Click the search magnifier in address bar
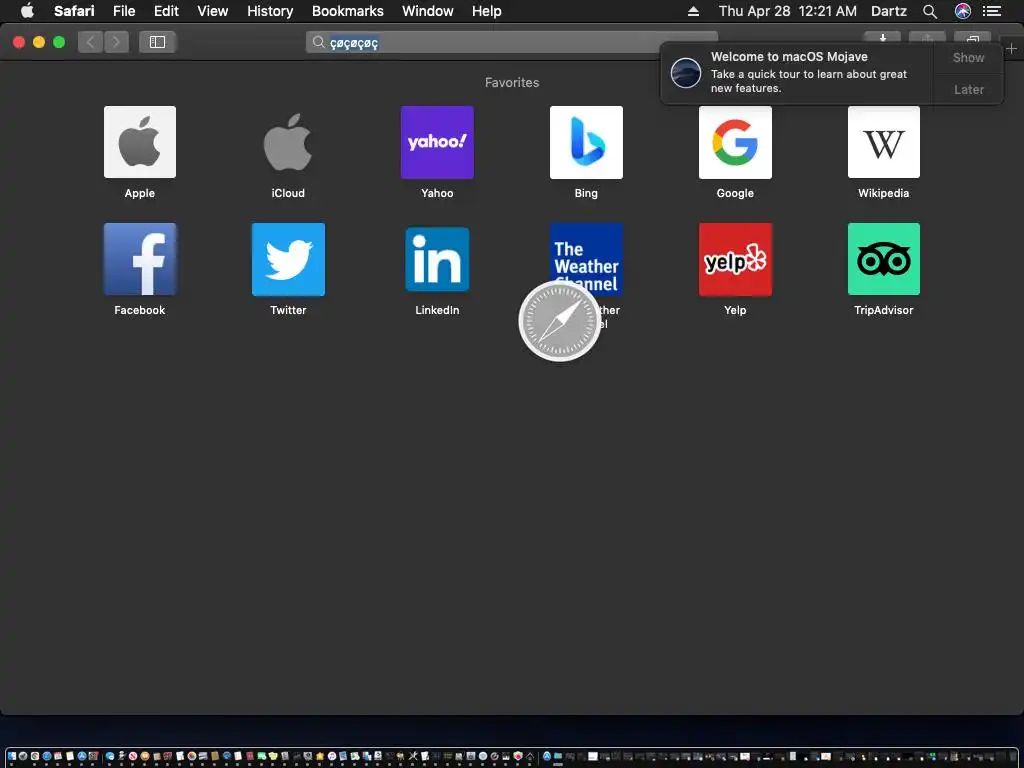This screenshot has height=768, width=1024. (x=318, y=42)
